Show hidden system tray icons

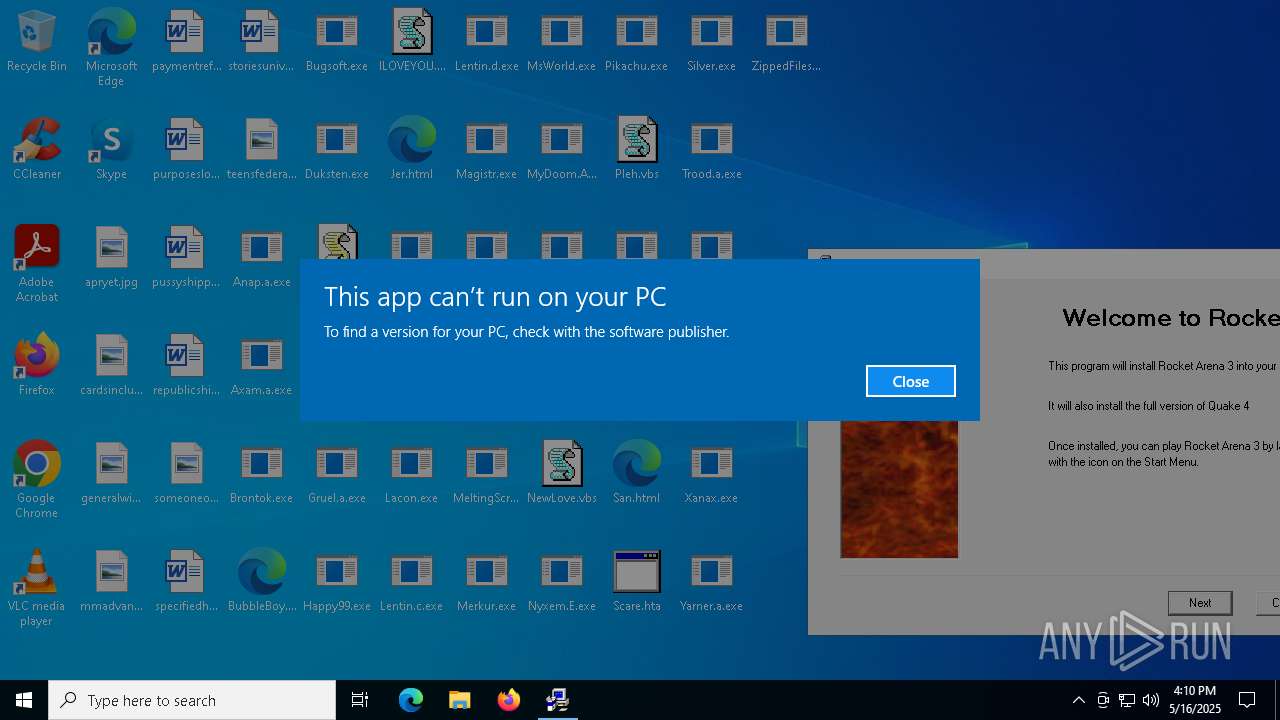pos(1078,700)
